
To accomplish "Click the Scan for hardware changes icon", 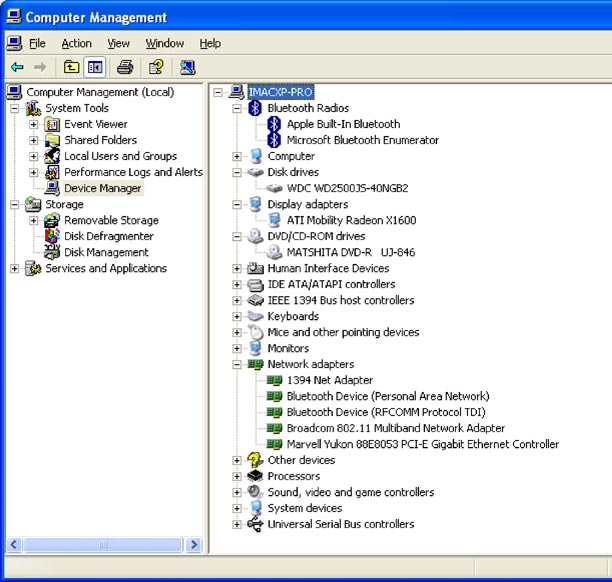I will [187, 67].
